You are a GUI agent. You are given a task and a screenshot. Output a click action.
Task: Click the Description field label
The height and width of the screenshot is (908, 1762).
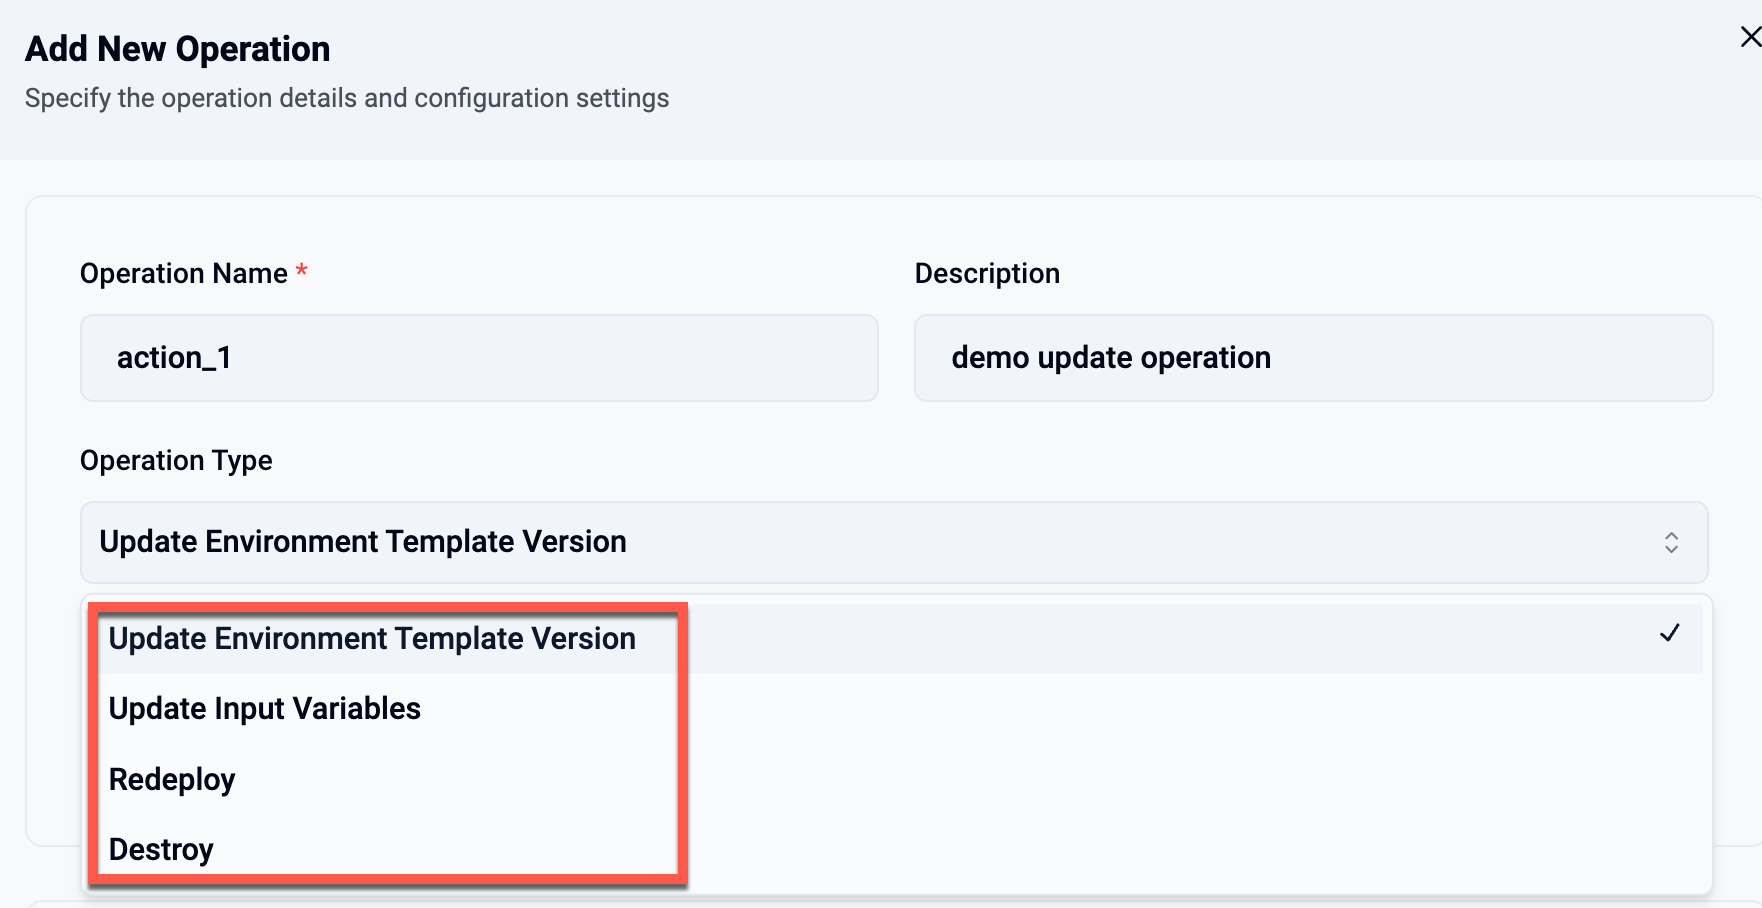pos(987,273)
